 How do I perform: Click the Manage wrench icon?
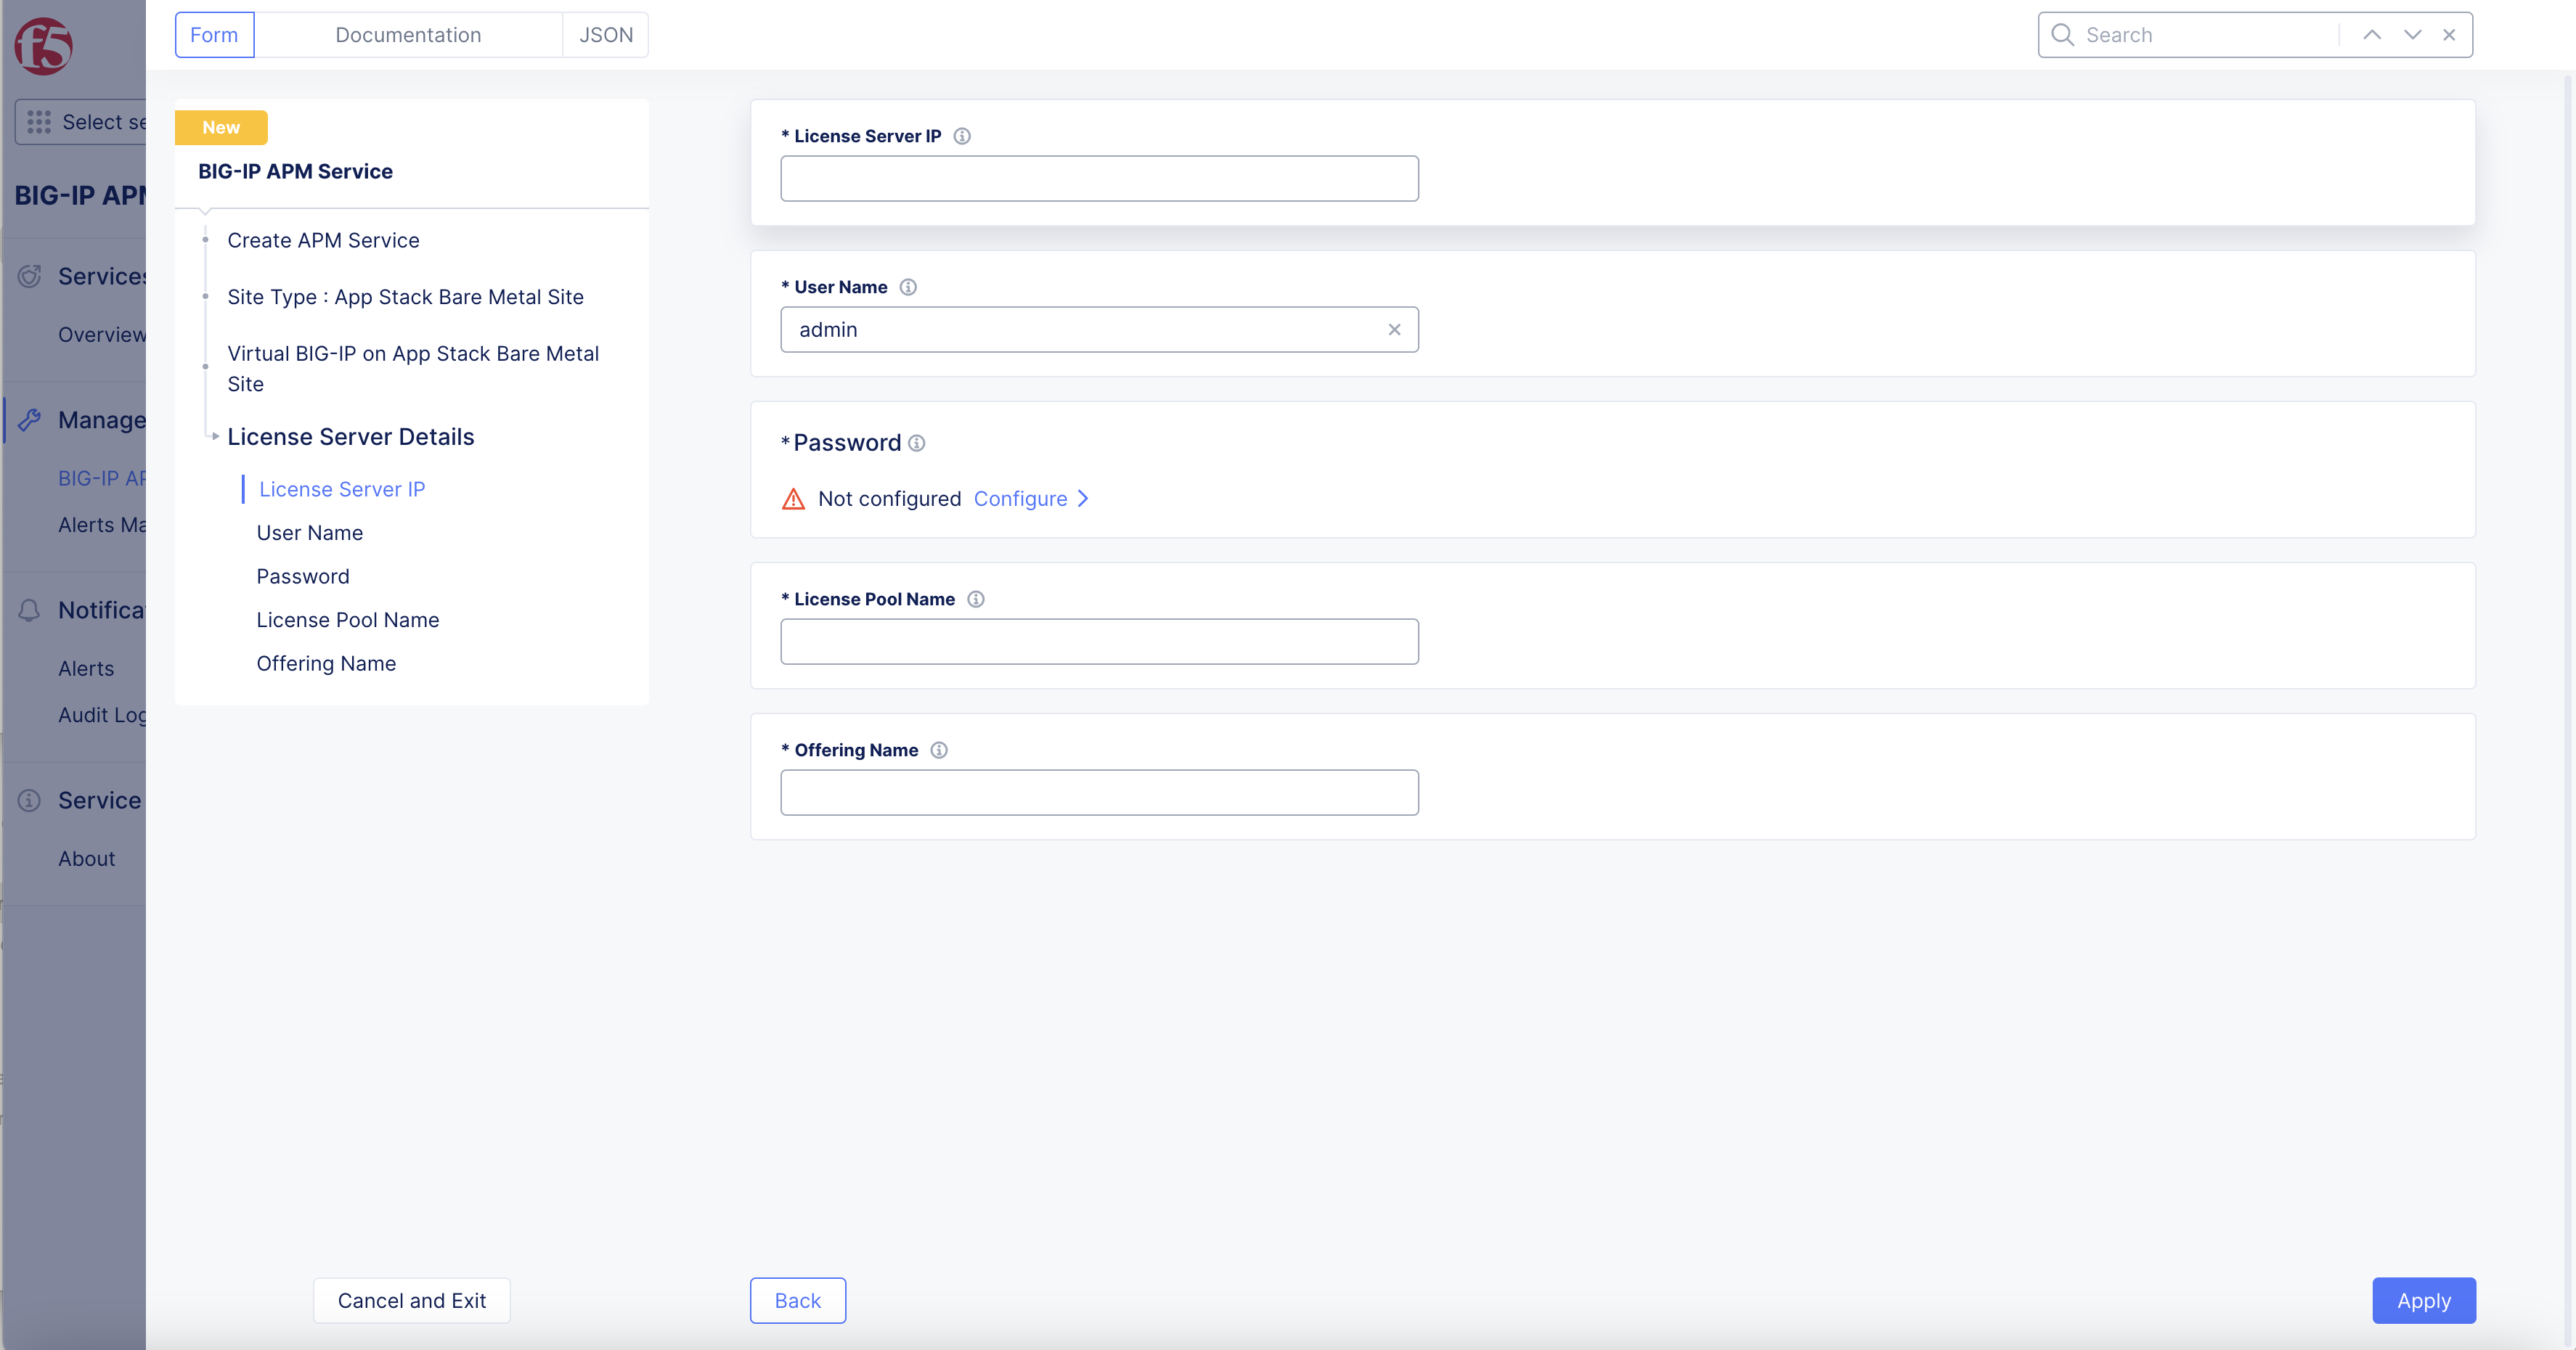[30, 420]
